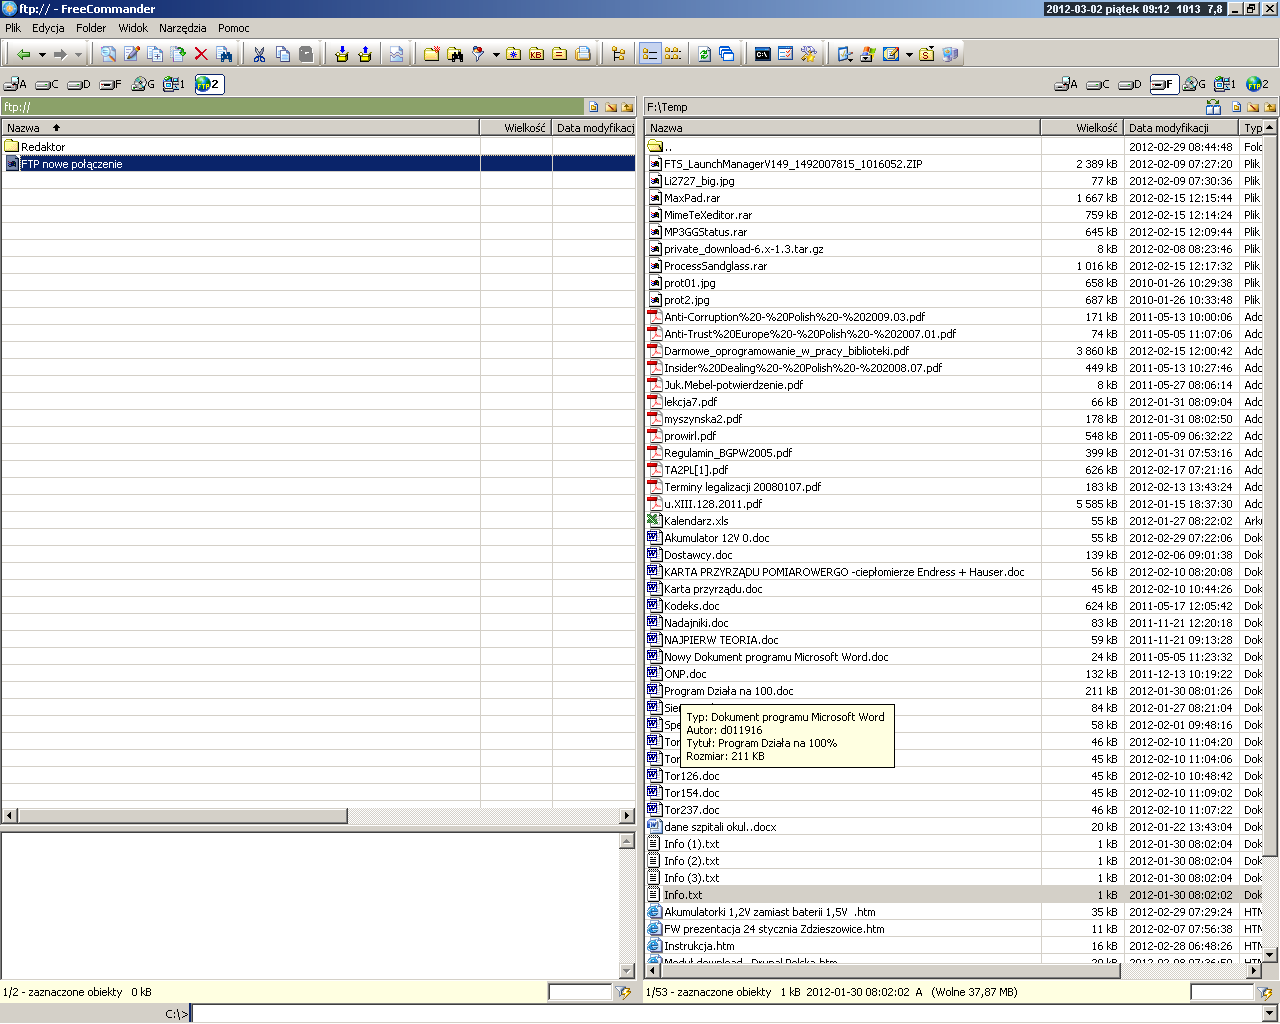The height and width of the screenshot is (1024, 1280).
Task: Click the command line input field
Action: tap(727, 1014)
